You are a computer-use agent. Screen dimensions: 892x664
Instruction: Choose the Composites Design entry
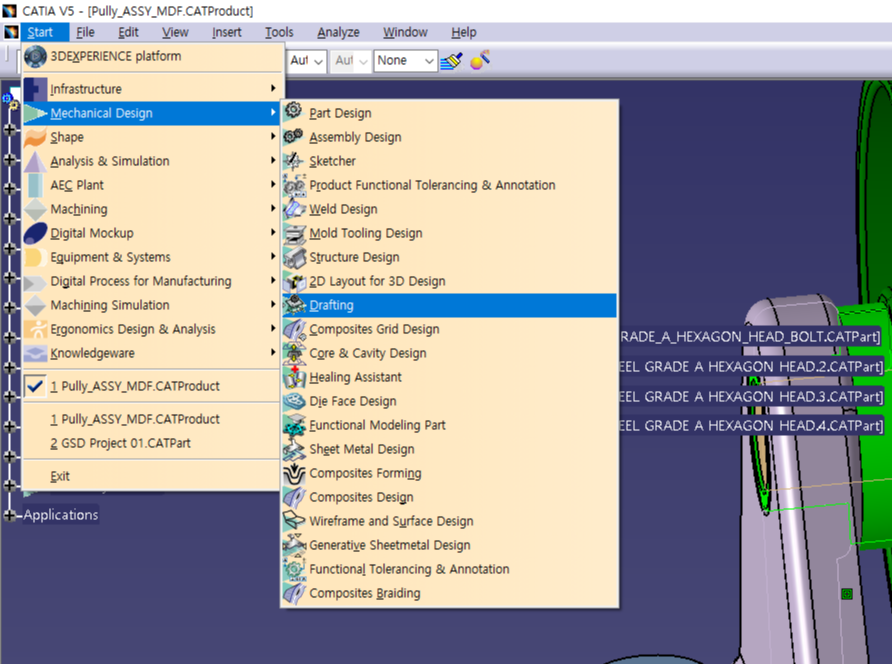click(x=449, y=497)
